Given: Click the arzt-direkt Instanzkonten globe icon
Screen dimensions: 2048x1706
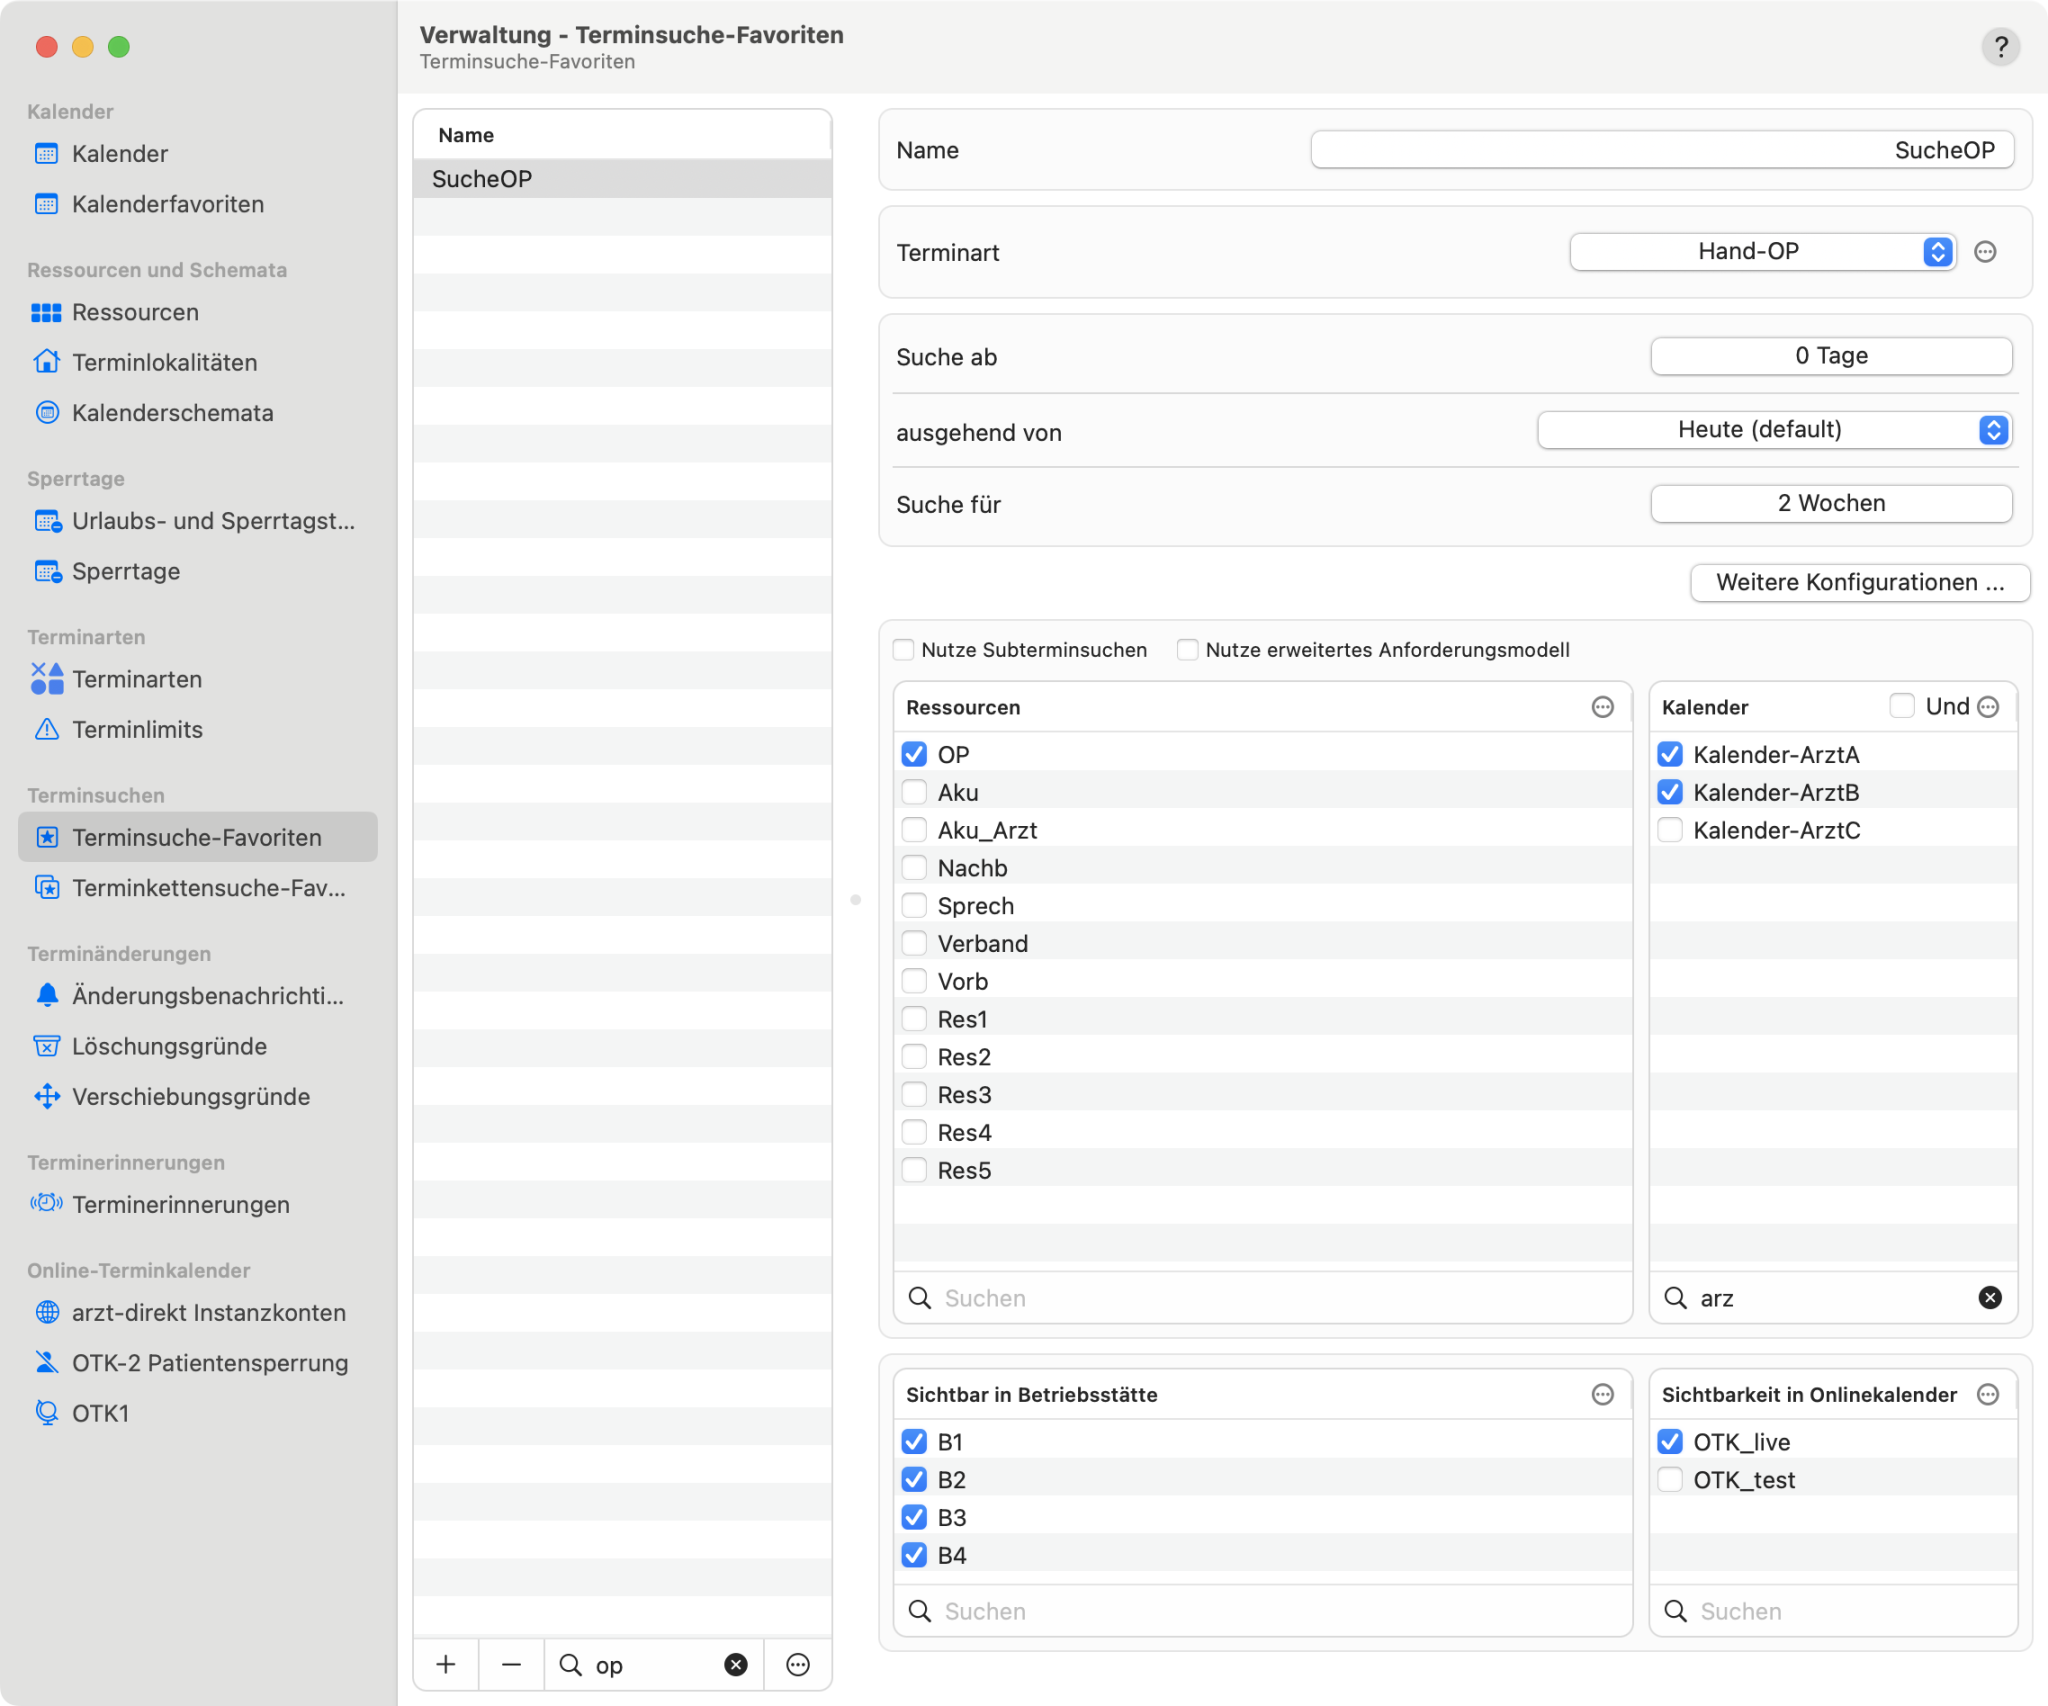Looking at the screenshot, I should point(46,1312).
